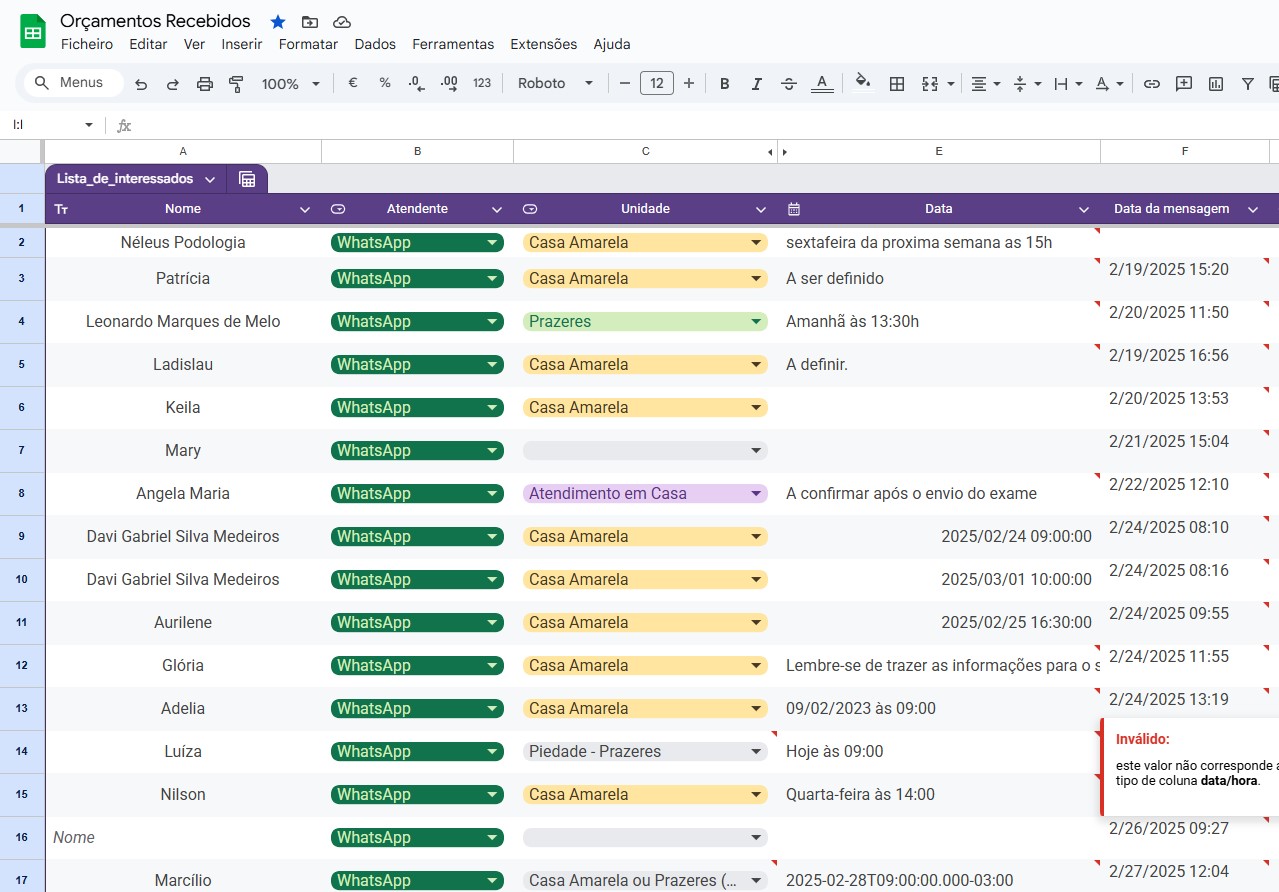Click the Google Sheets home logo
The width and height of the screenshot is (1279, 892).
click(33, 32)
